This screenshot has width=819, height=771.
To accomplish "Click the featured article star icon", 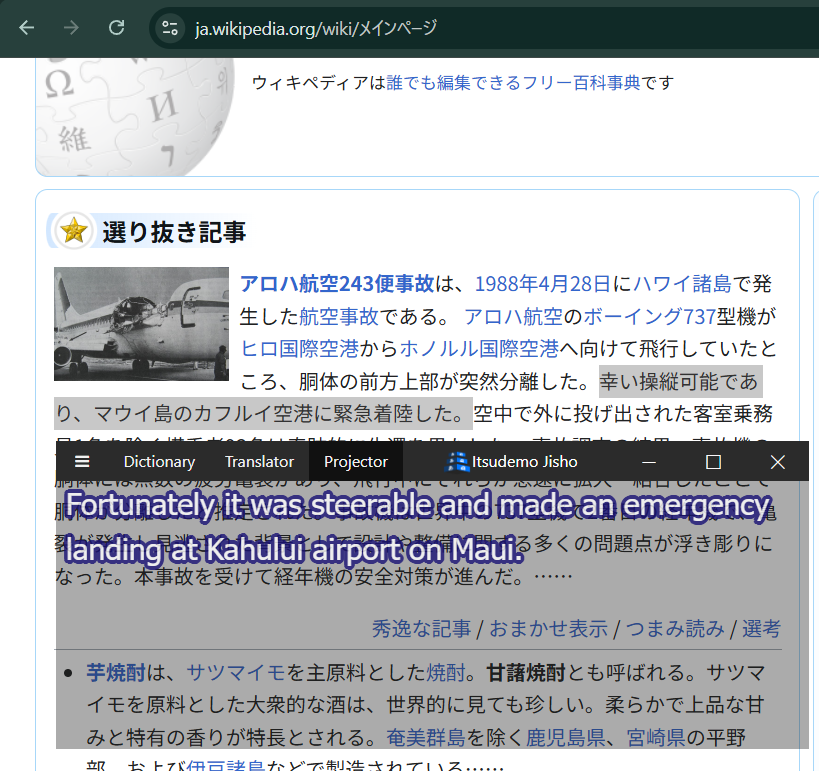I will 74,230.
